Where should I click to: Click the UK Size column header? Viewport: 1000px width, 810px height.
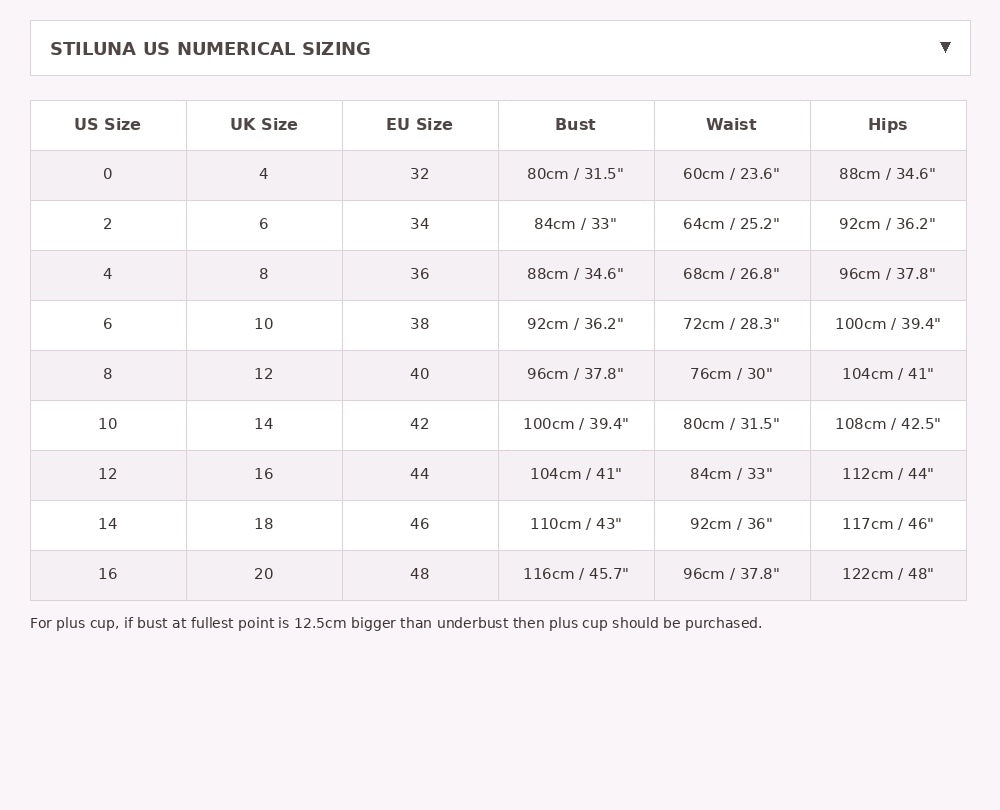tap(264, 125)
